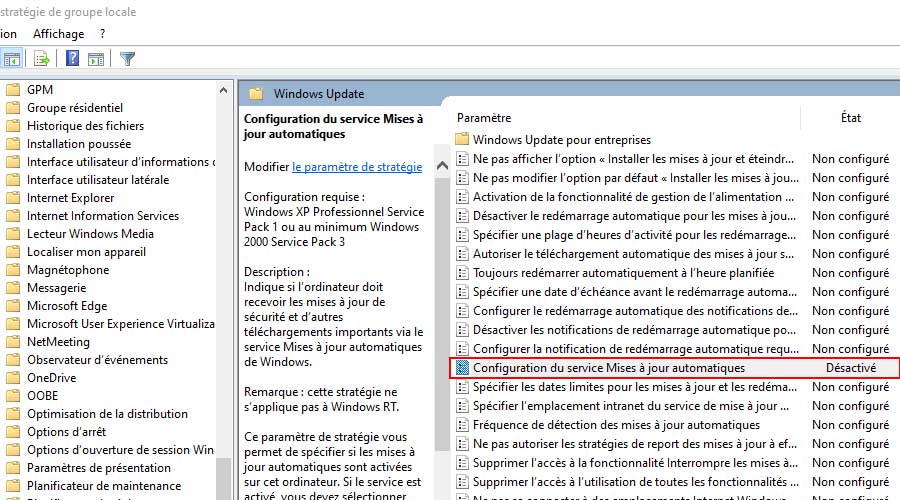The width and height of the screenshot is (900, 500).
Task: Select the Options d'arrêt folder
Action: (x=66, y=432)
